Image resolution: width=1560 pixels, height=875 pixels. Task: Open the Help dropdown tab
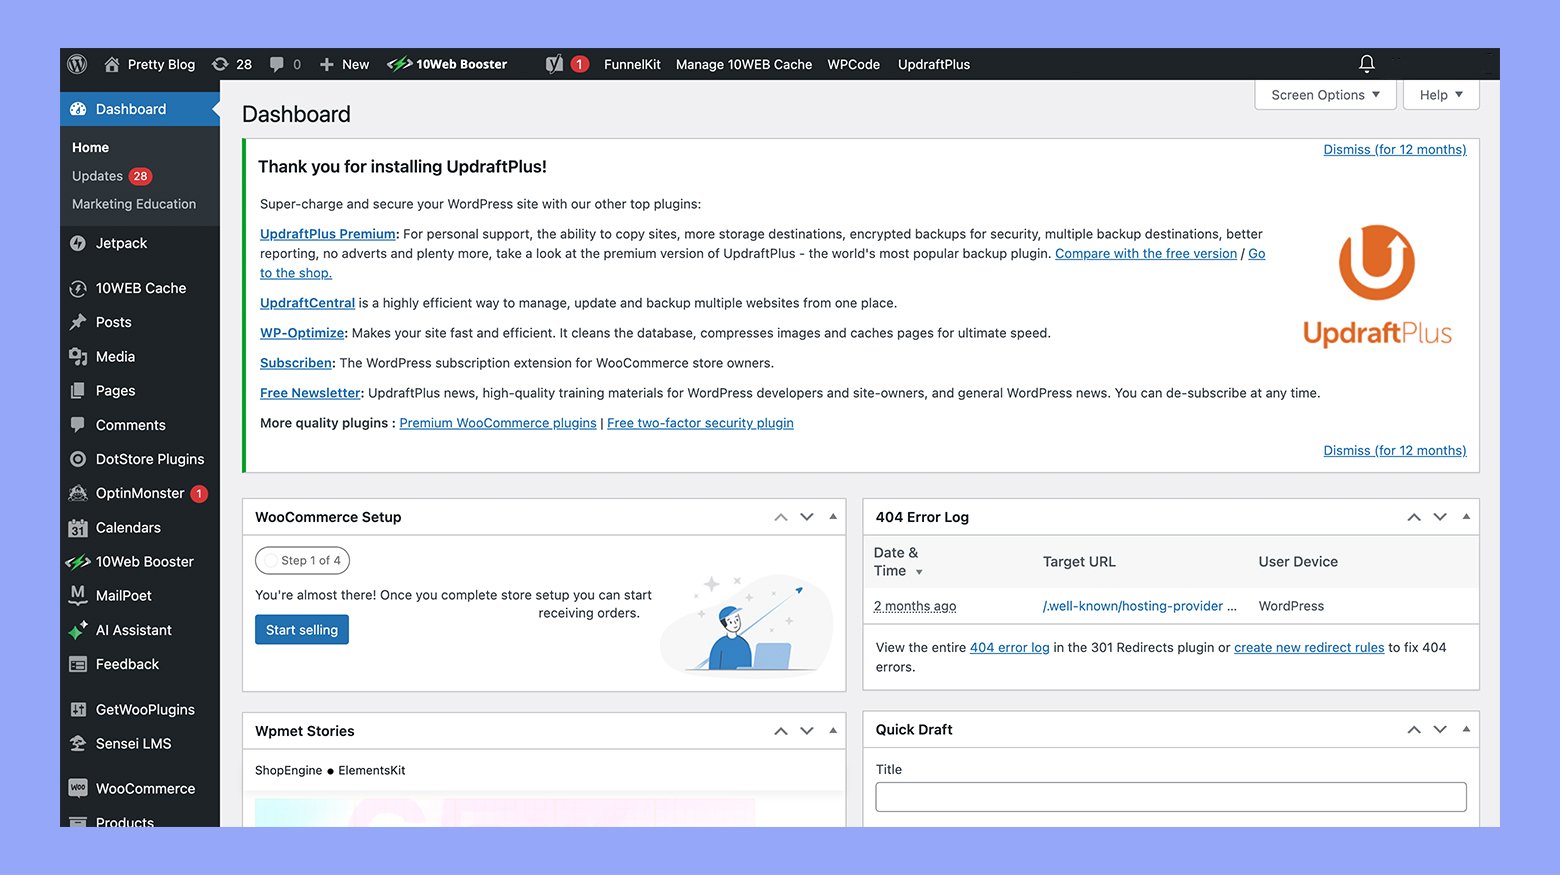[1441, 95]
